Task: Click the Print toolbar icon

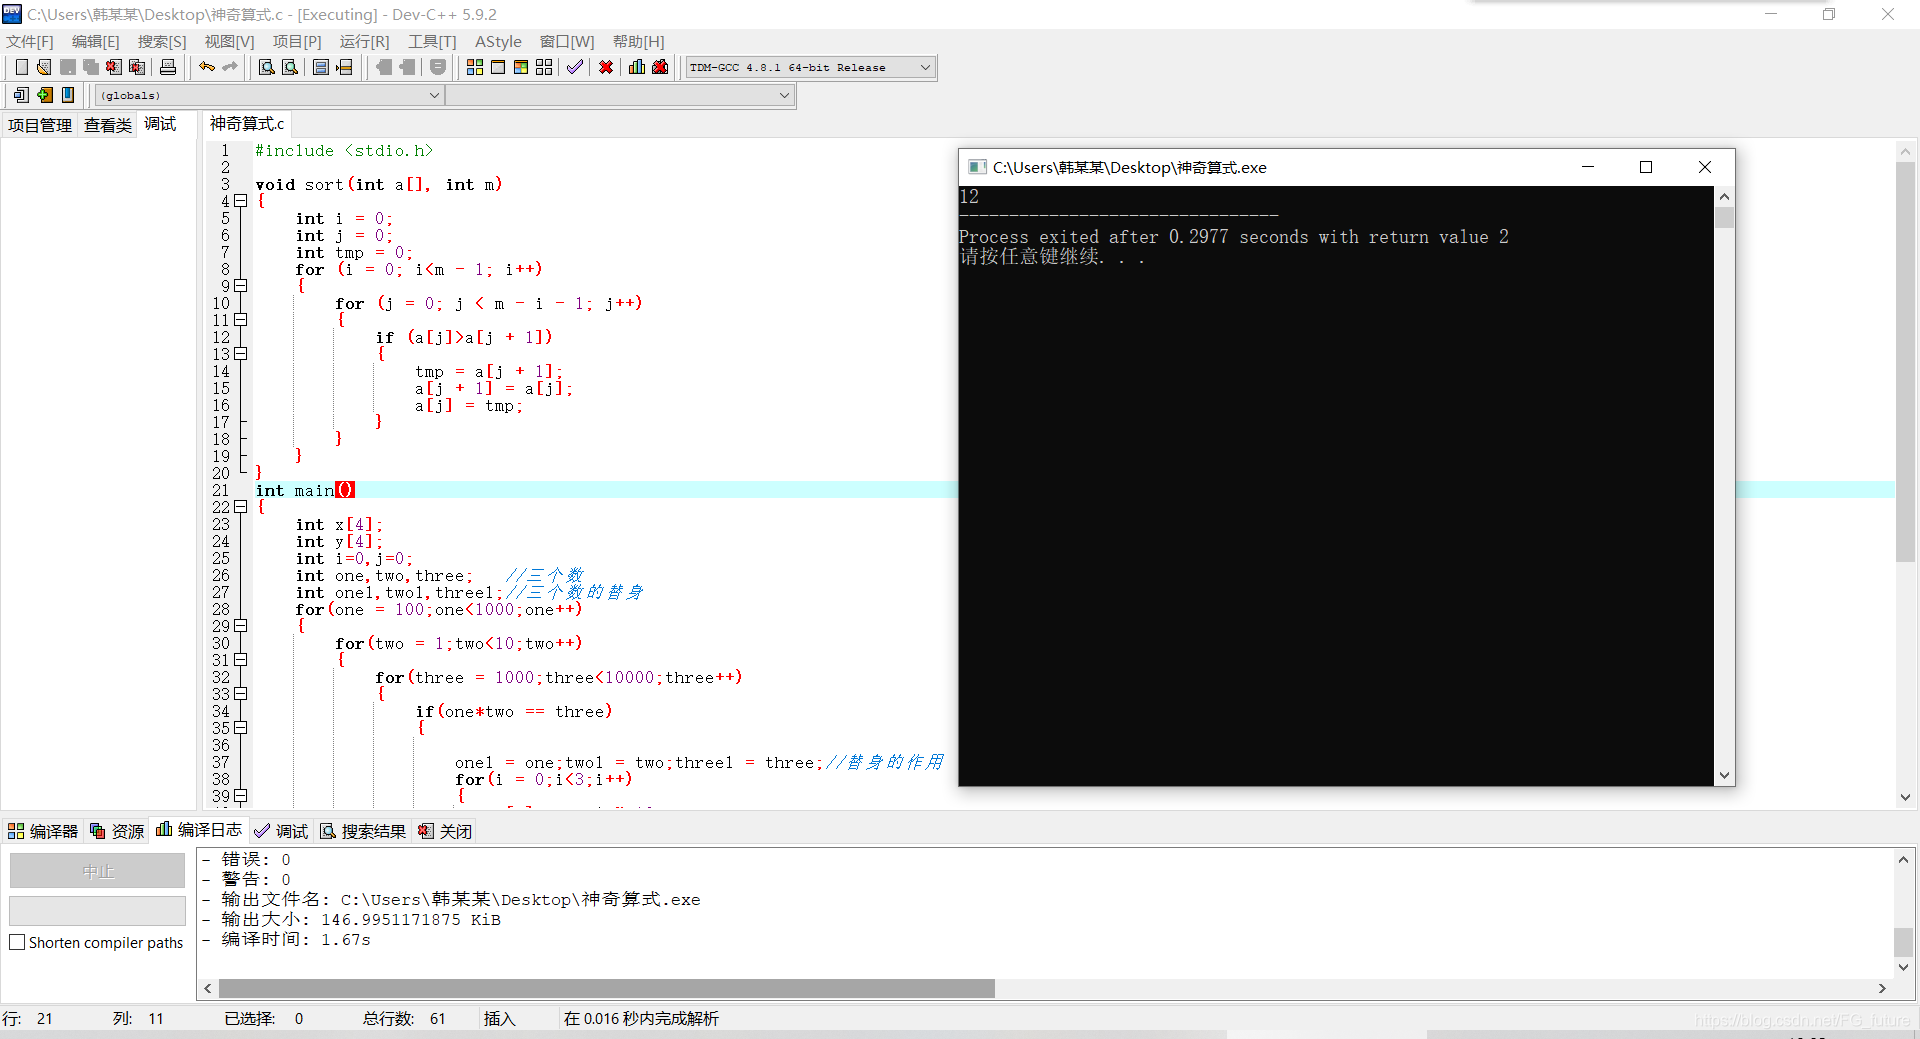Action: point(168,67)
